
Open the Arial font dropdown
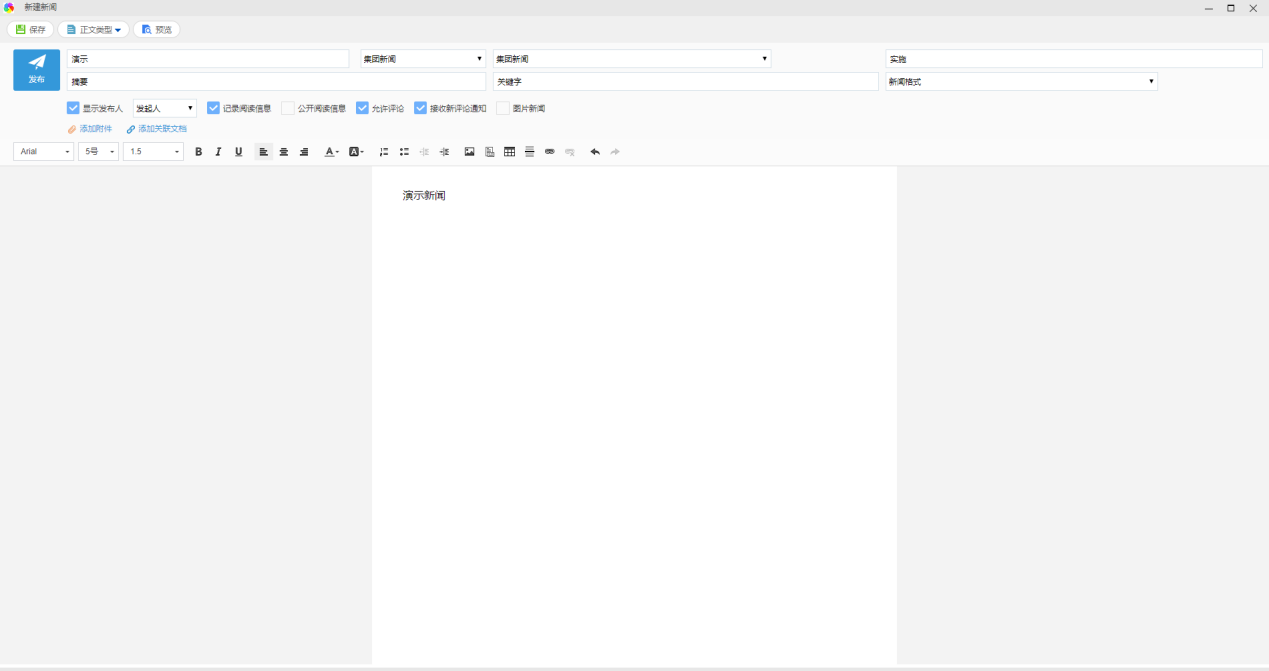coord(44,152)
